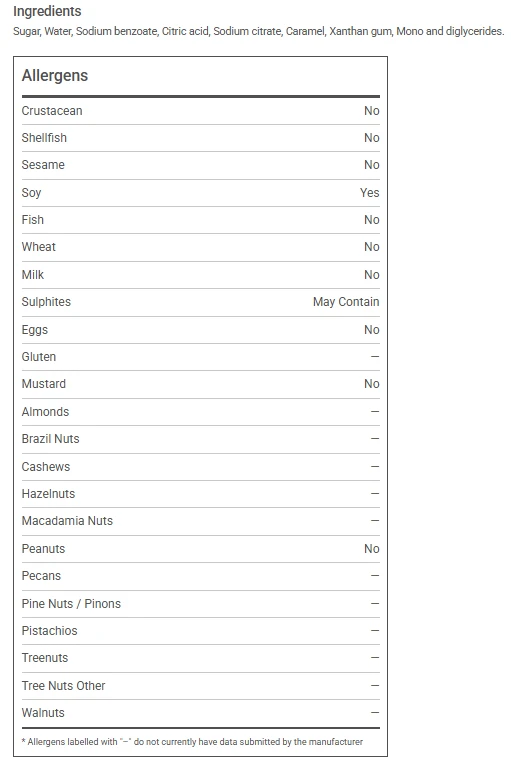Click the 'No' value for Milk
Viewport: 511px width, 764px height.
pyautogui.click(x=372, y=275)
